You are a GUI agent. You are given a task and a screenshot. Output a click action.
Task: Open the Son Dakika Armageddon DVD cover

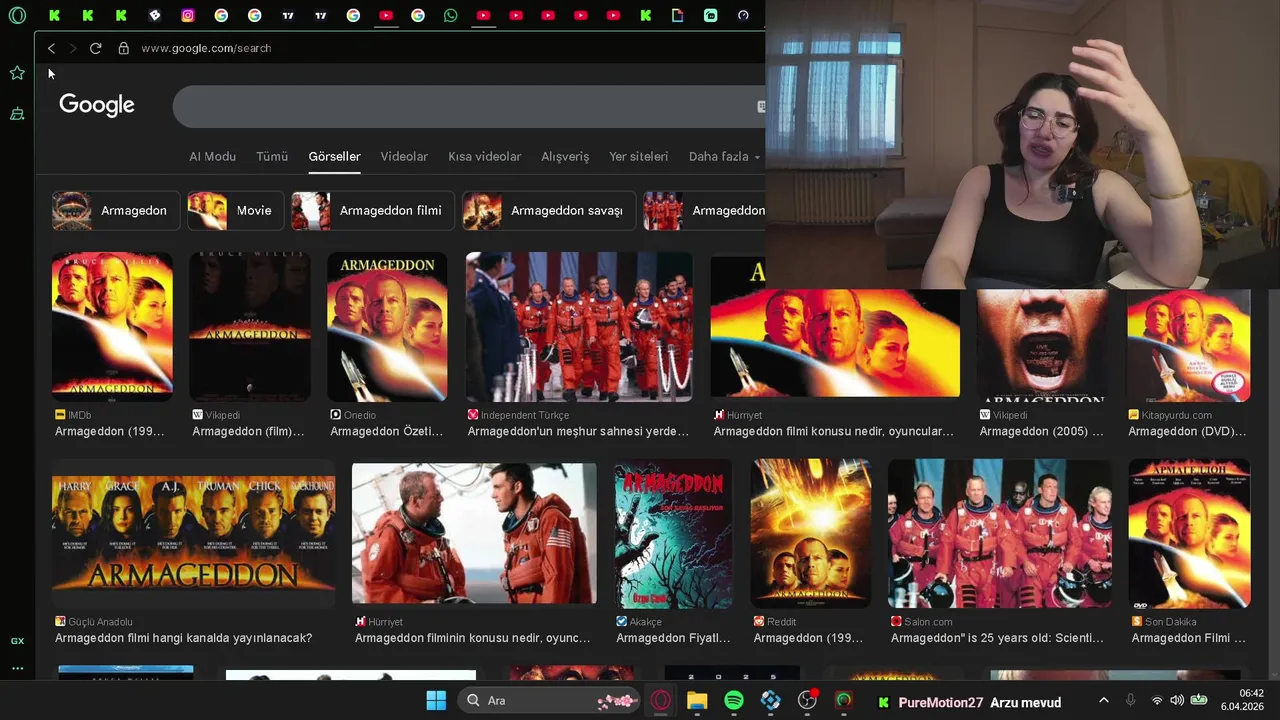(x=1189, y=534)
